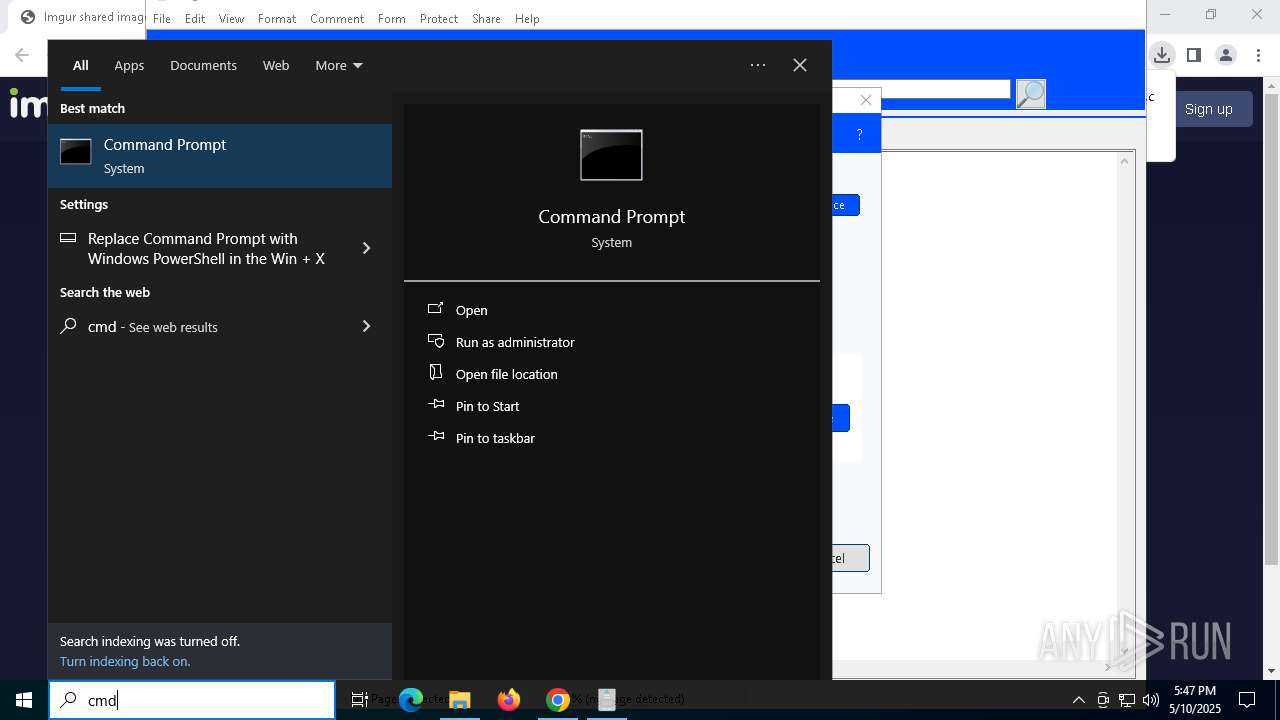Image resolution: width=1280 pixels, height=720 pixels.
Task: Click the search field in background app toolbar
Action: pyautogui.click(x=921, y=90)
